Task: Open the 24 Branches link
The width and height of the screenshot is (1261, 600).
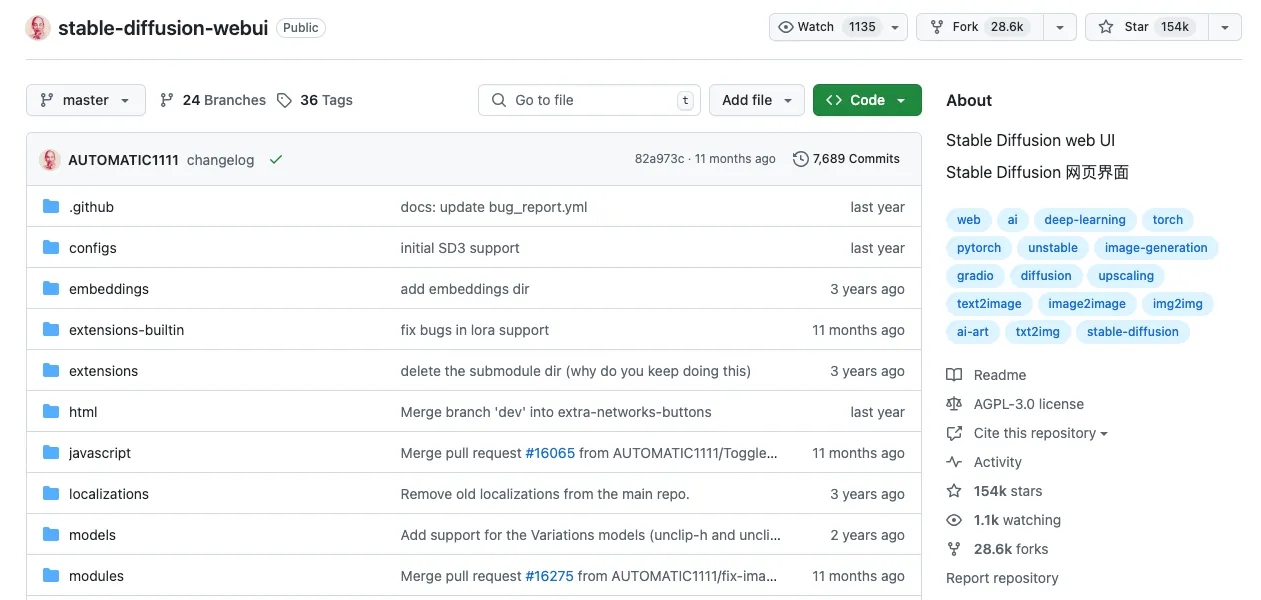Action: tap(213, 100)
